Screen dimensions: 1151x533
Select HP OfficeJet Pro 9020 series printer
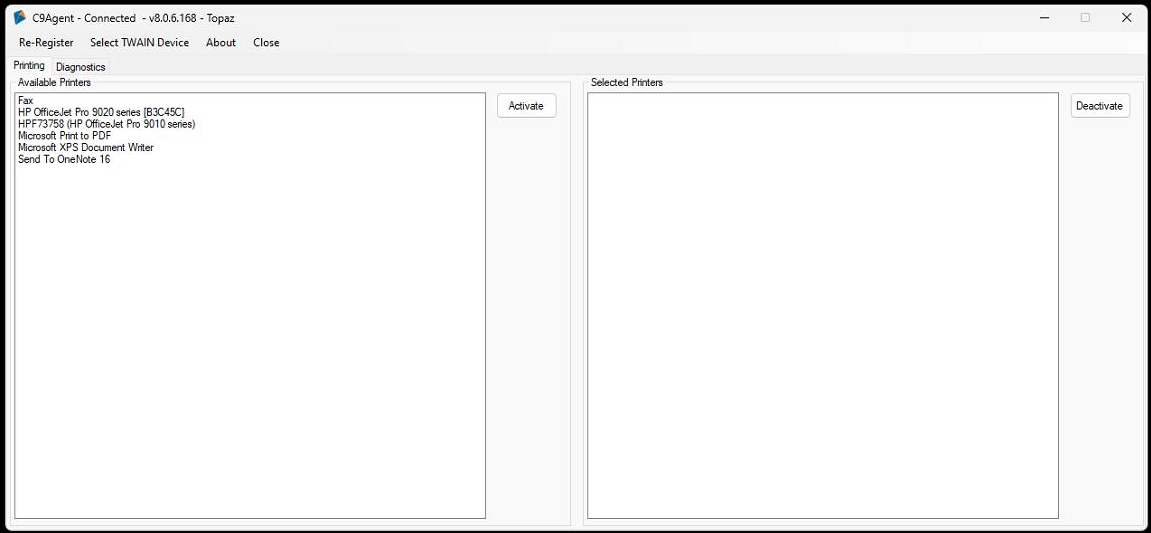[x=101, y=113]
